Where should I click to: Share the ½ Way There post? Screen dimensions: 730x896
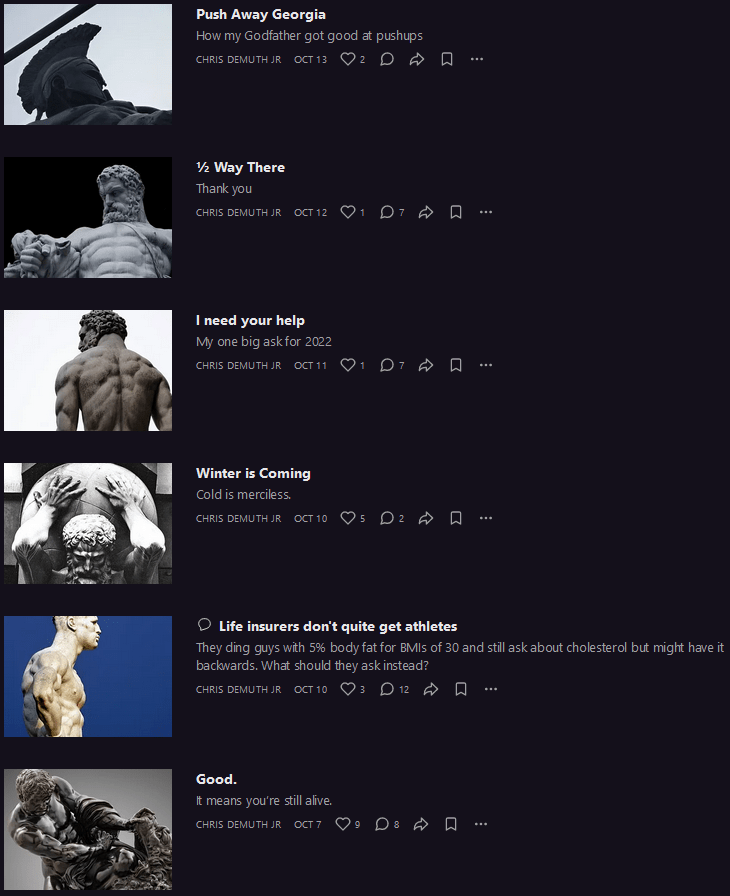pyautogui.click(x=426, y=212)
